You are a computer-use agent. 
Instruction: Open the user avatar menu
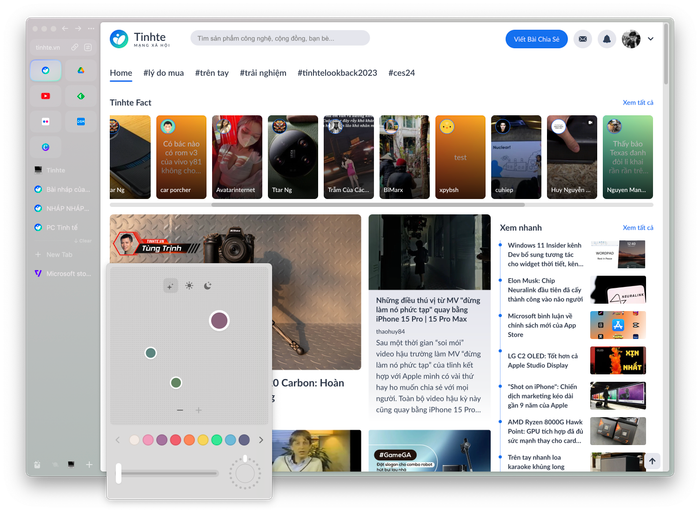click(x=631, y=39)
